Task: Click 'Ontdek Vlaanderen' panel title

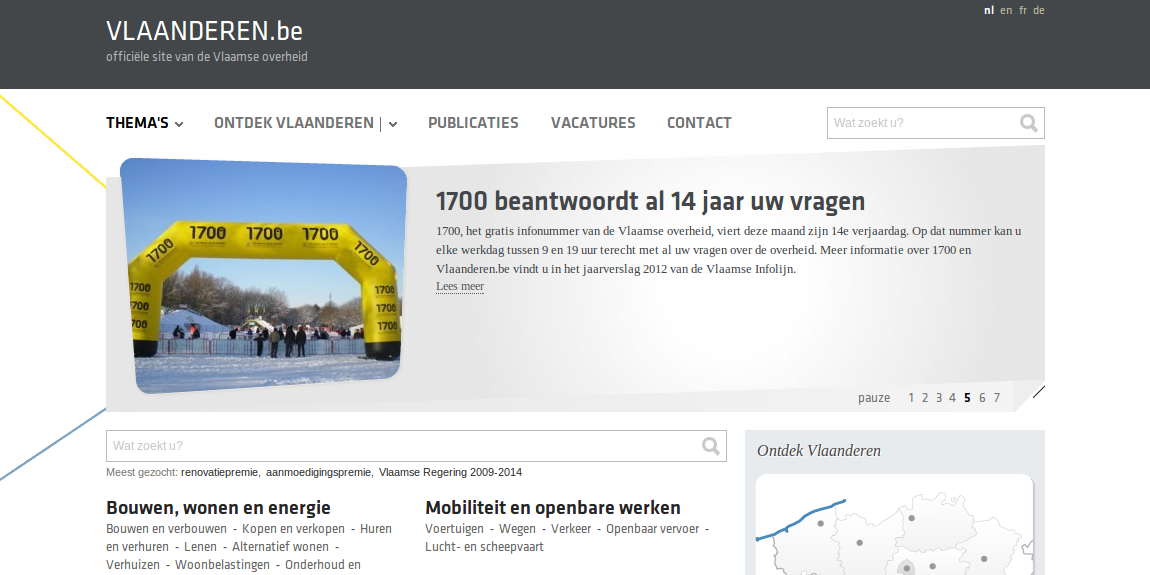Action: (x=818, y=450)
